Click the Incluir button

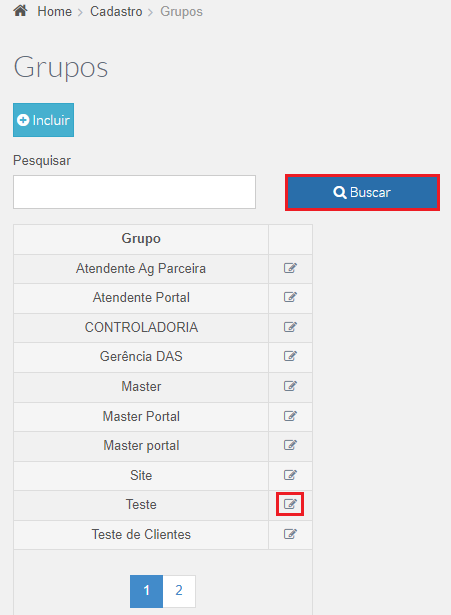click(x=44, y=120)
